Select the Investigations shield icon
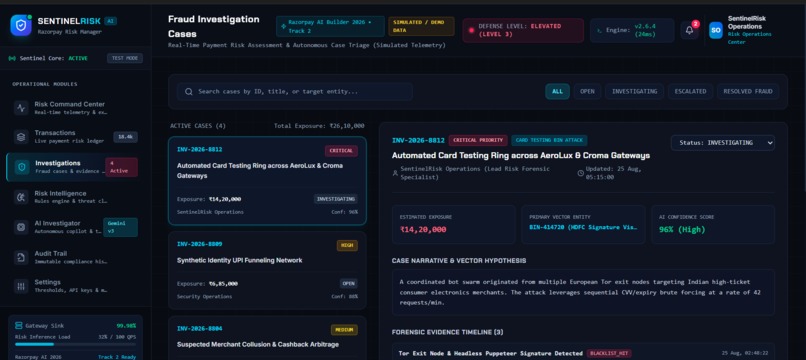 pyautogui.click(x=22, y=167)
